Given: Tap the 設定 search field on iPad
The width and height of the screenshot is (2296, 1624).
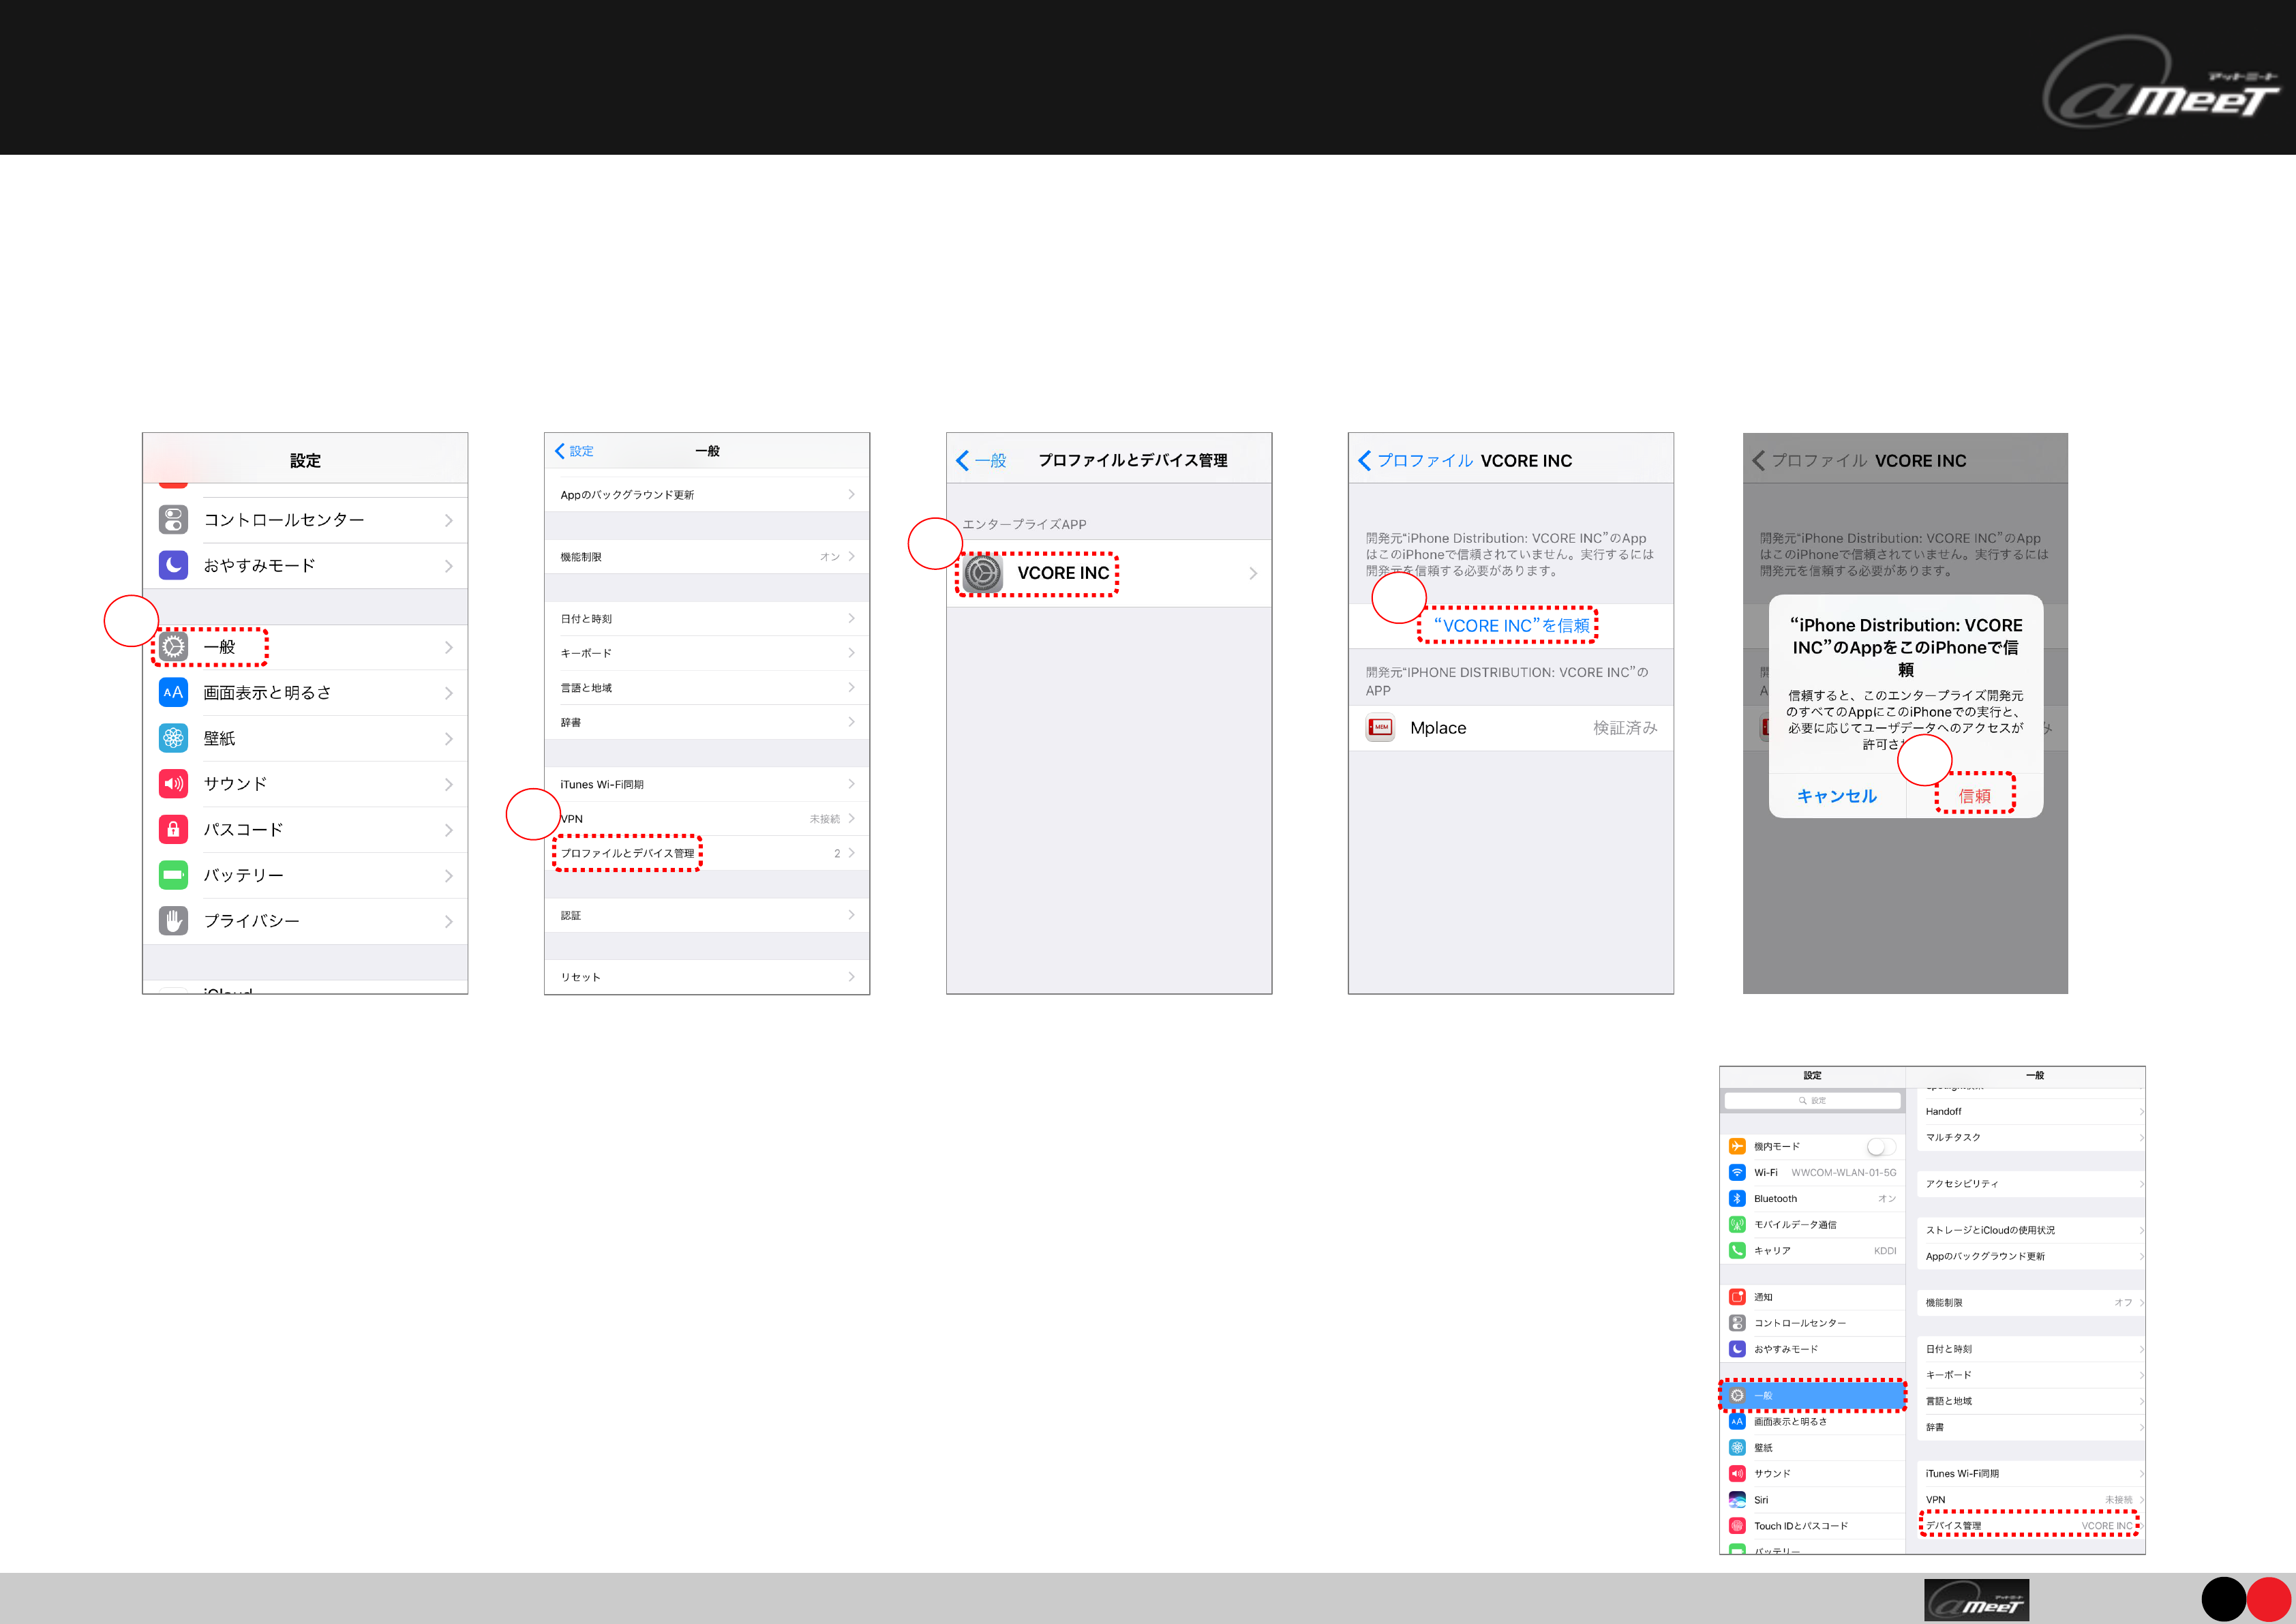Looking at the screenshot, I should [x=1812, y=1100].
